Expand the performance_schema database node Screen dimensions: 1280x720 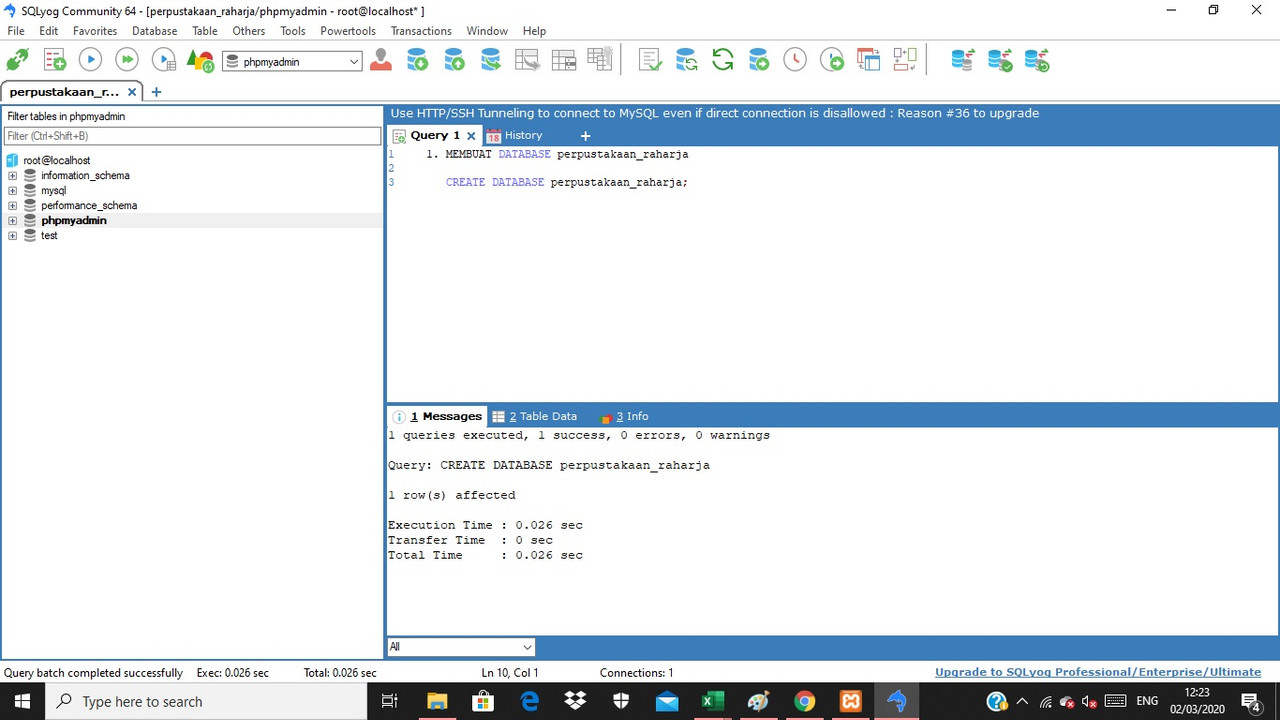pos(12,206)
